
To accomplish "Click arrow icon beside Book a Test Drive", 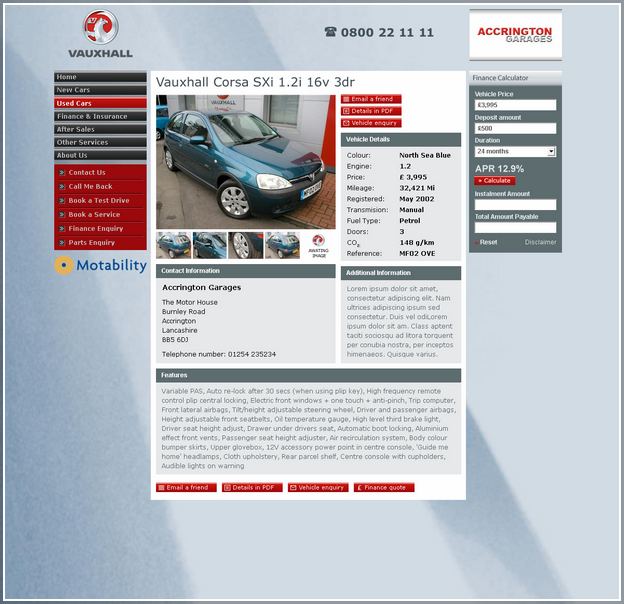I will coord(62,201).
